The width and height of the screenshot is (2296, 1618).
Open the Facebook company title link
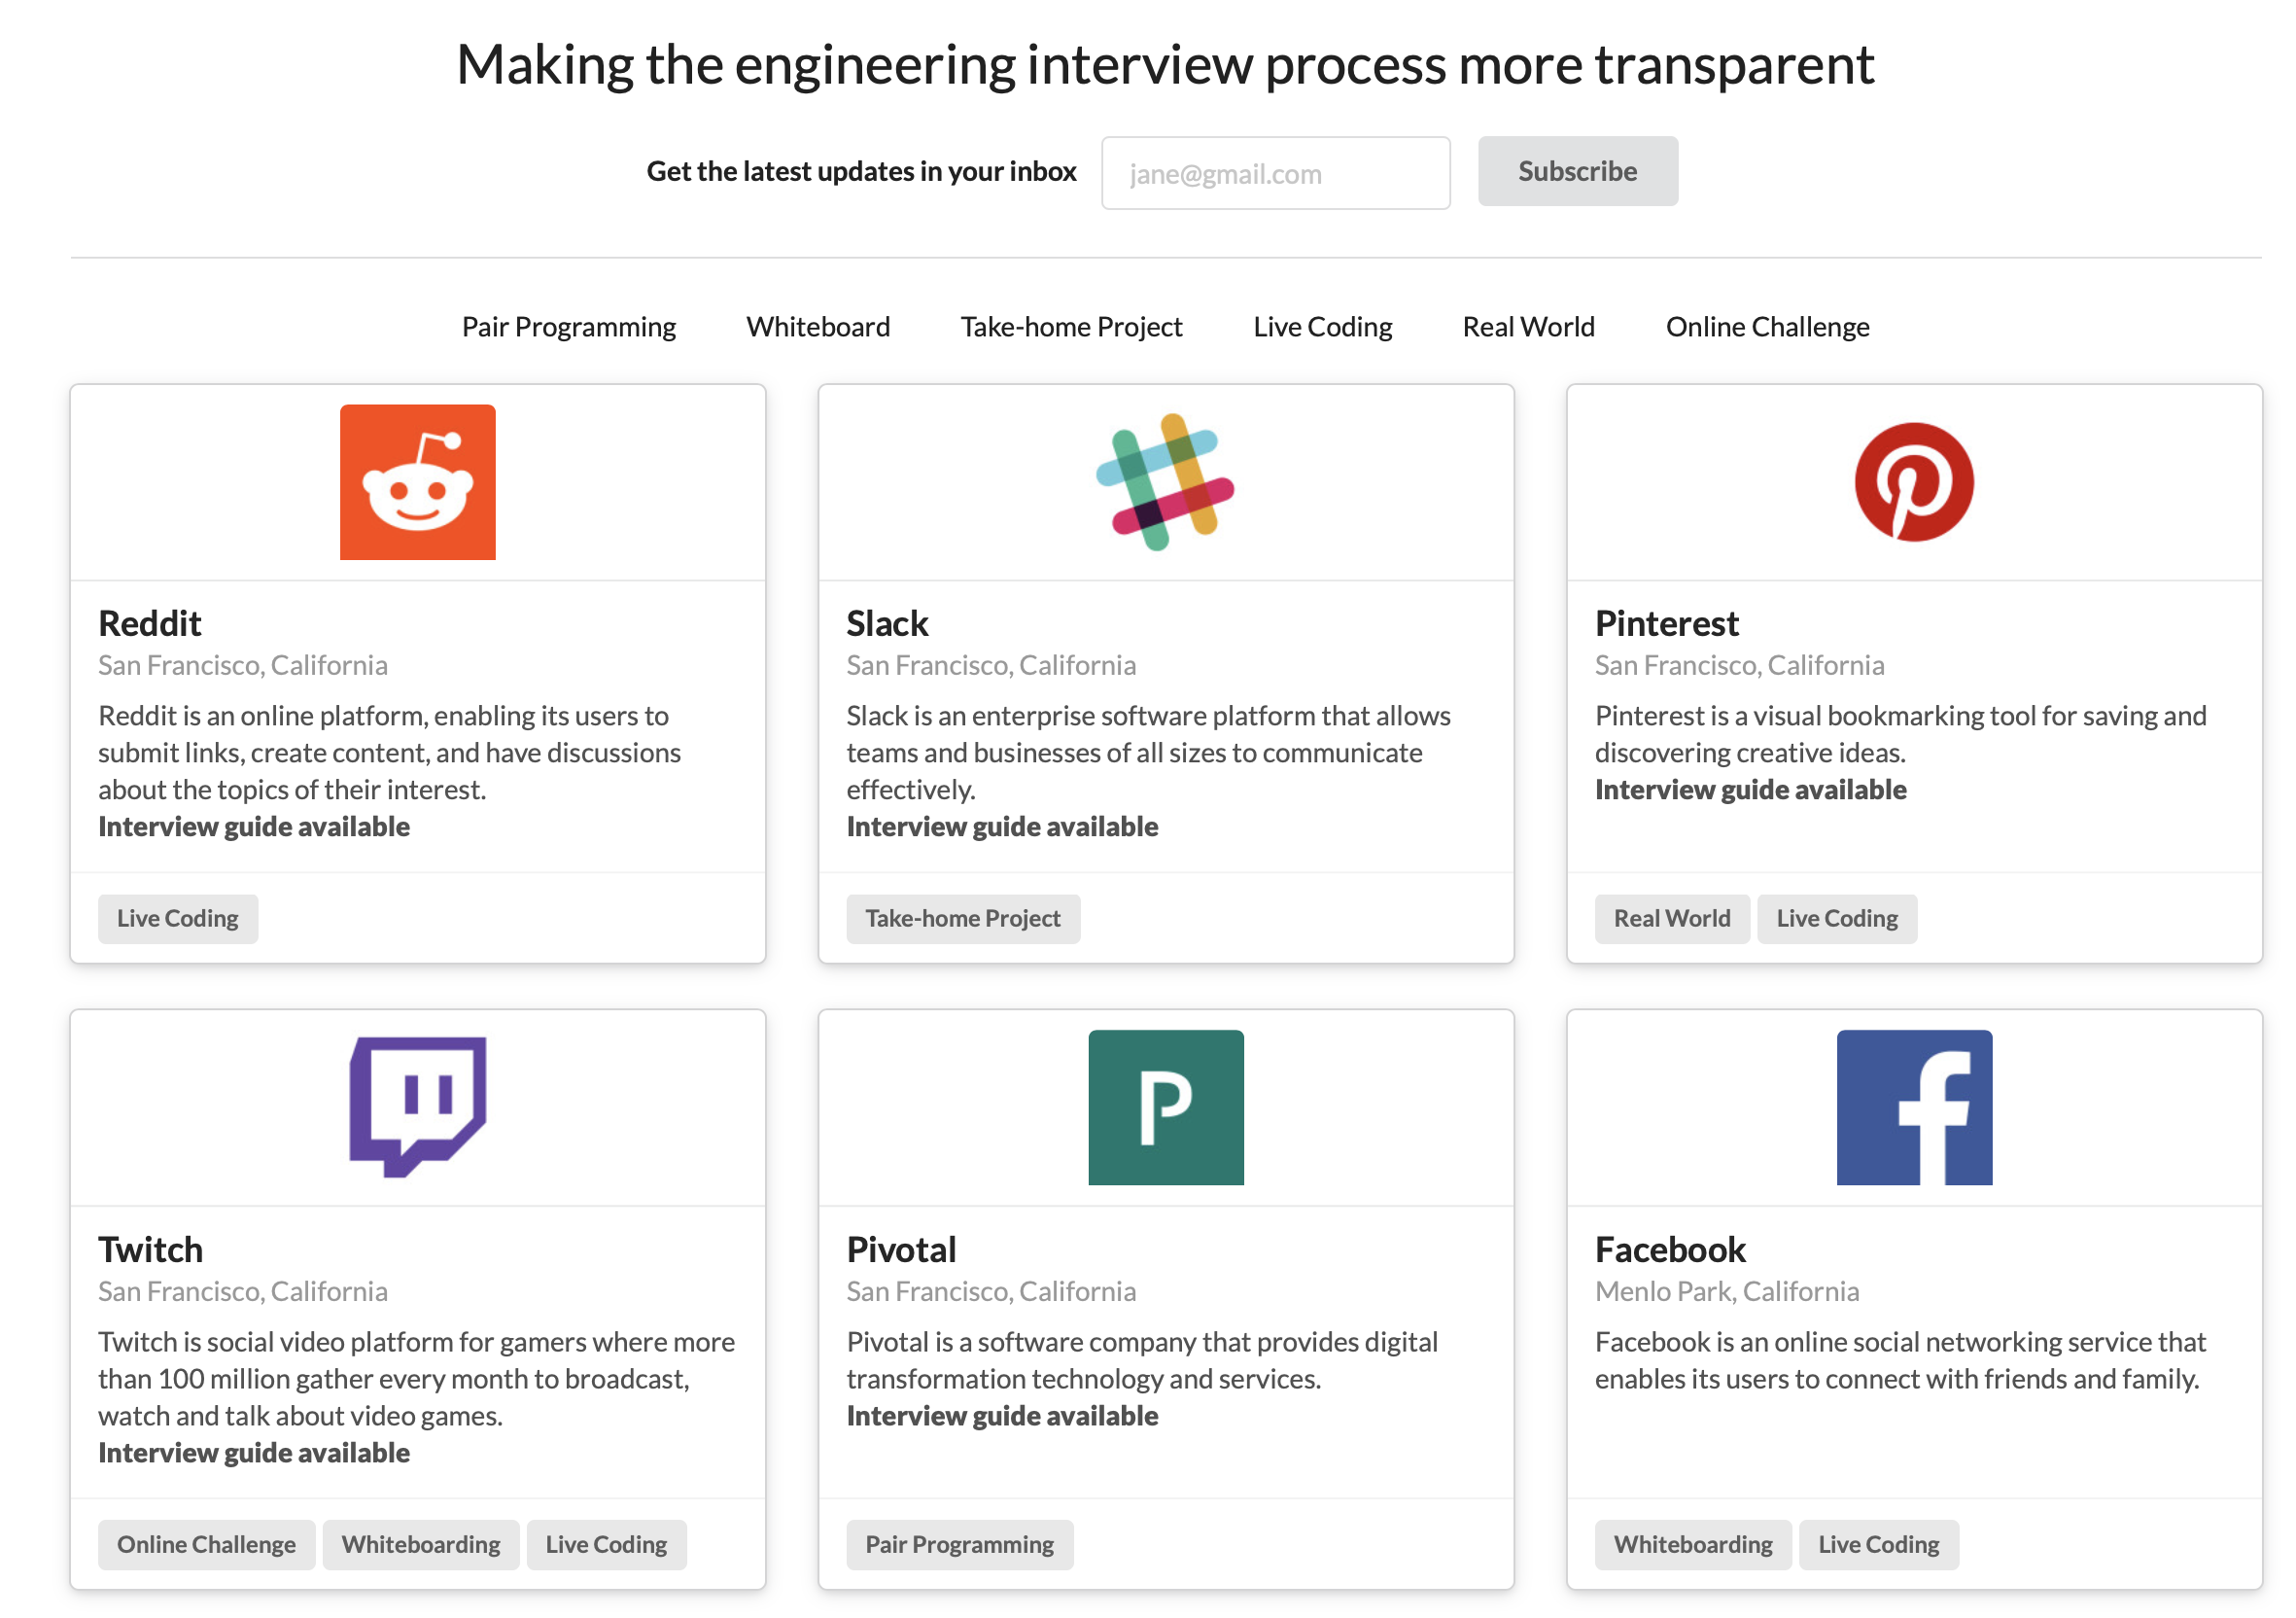pos(1669,1249)
